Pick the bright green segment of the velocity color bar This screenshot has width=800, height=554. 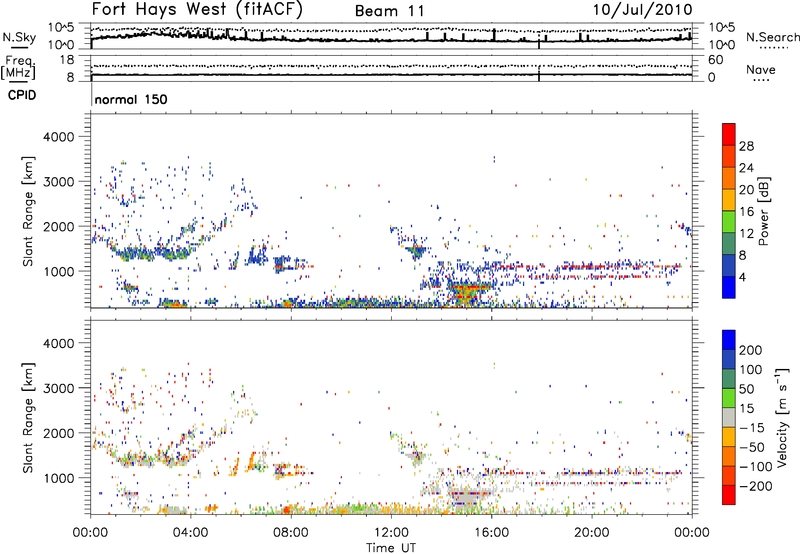pyautogui.click(x=729, y=398)
